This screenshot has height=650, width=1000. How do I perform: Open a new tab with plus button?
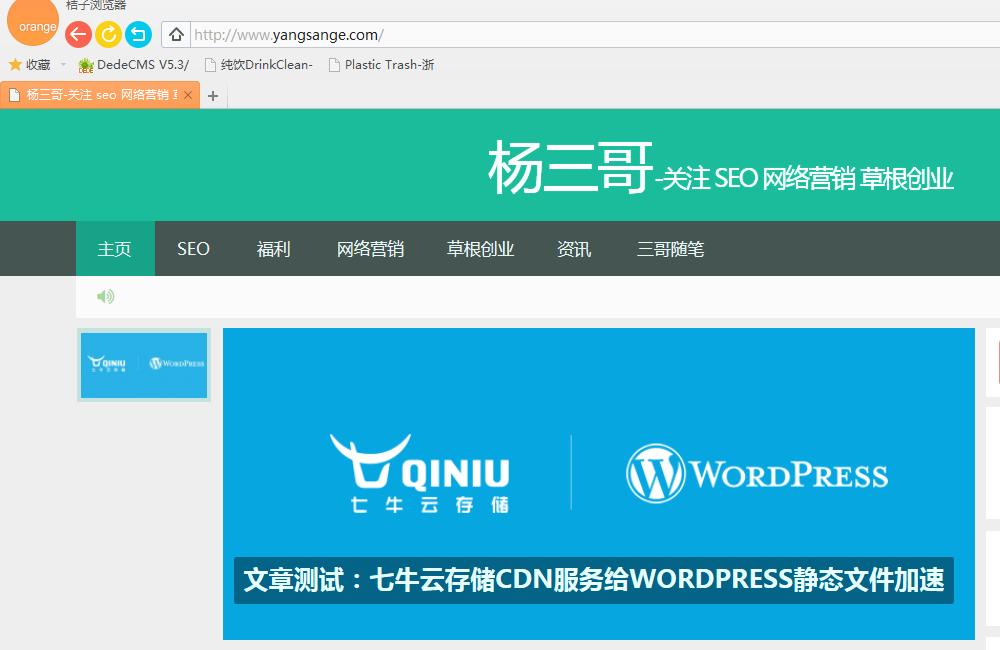click(x=213, y=96)
